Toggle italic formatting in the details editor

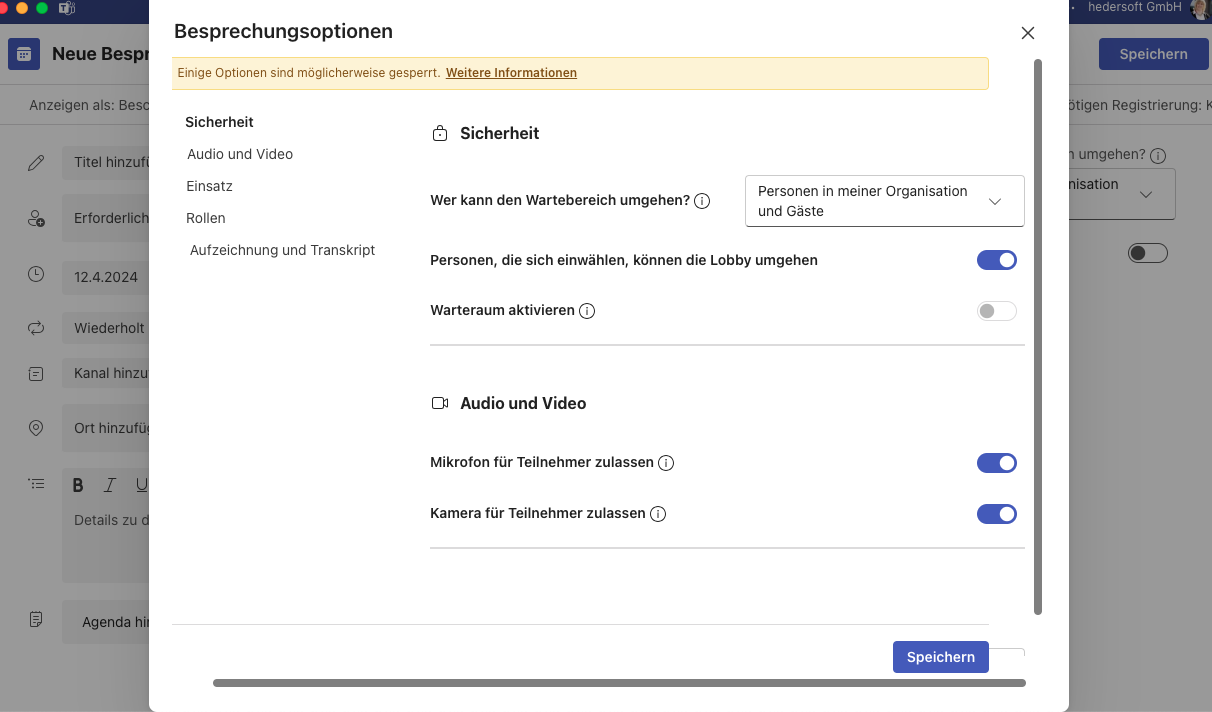pos(110,486)
